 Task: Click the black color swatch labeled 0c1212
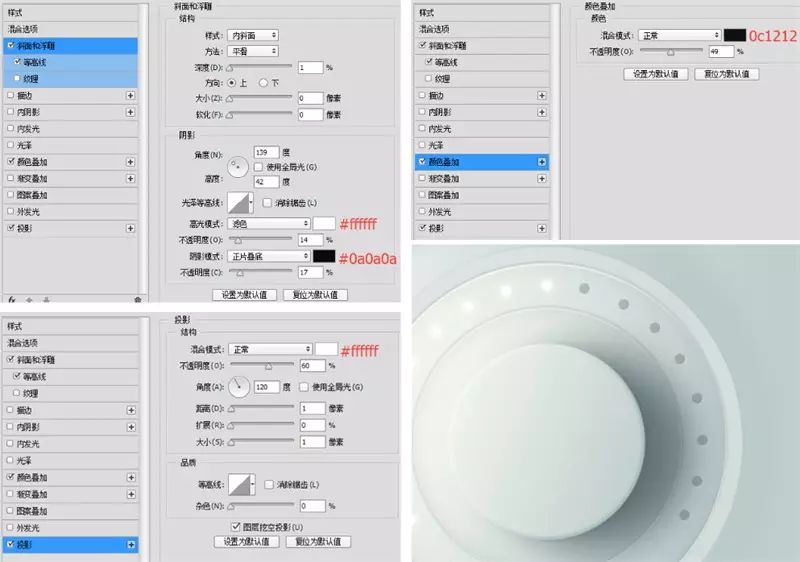pyautogui.click(x=735, y=35)
